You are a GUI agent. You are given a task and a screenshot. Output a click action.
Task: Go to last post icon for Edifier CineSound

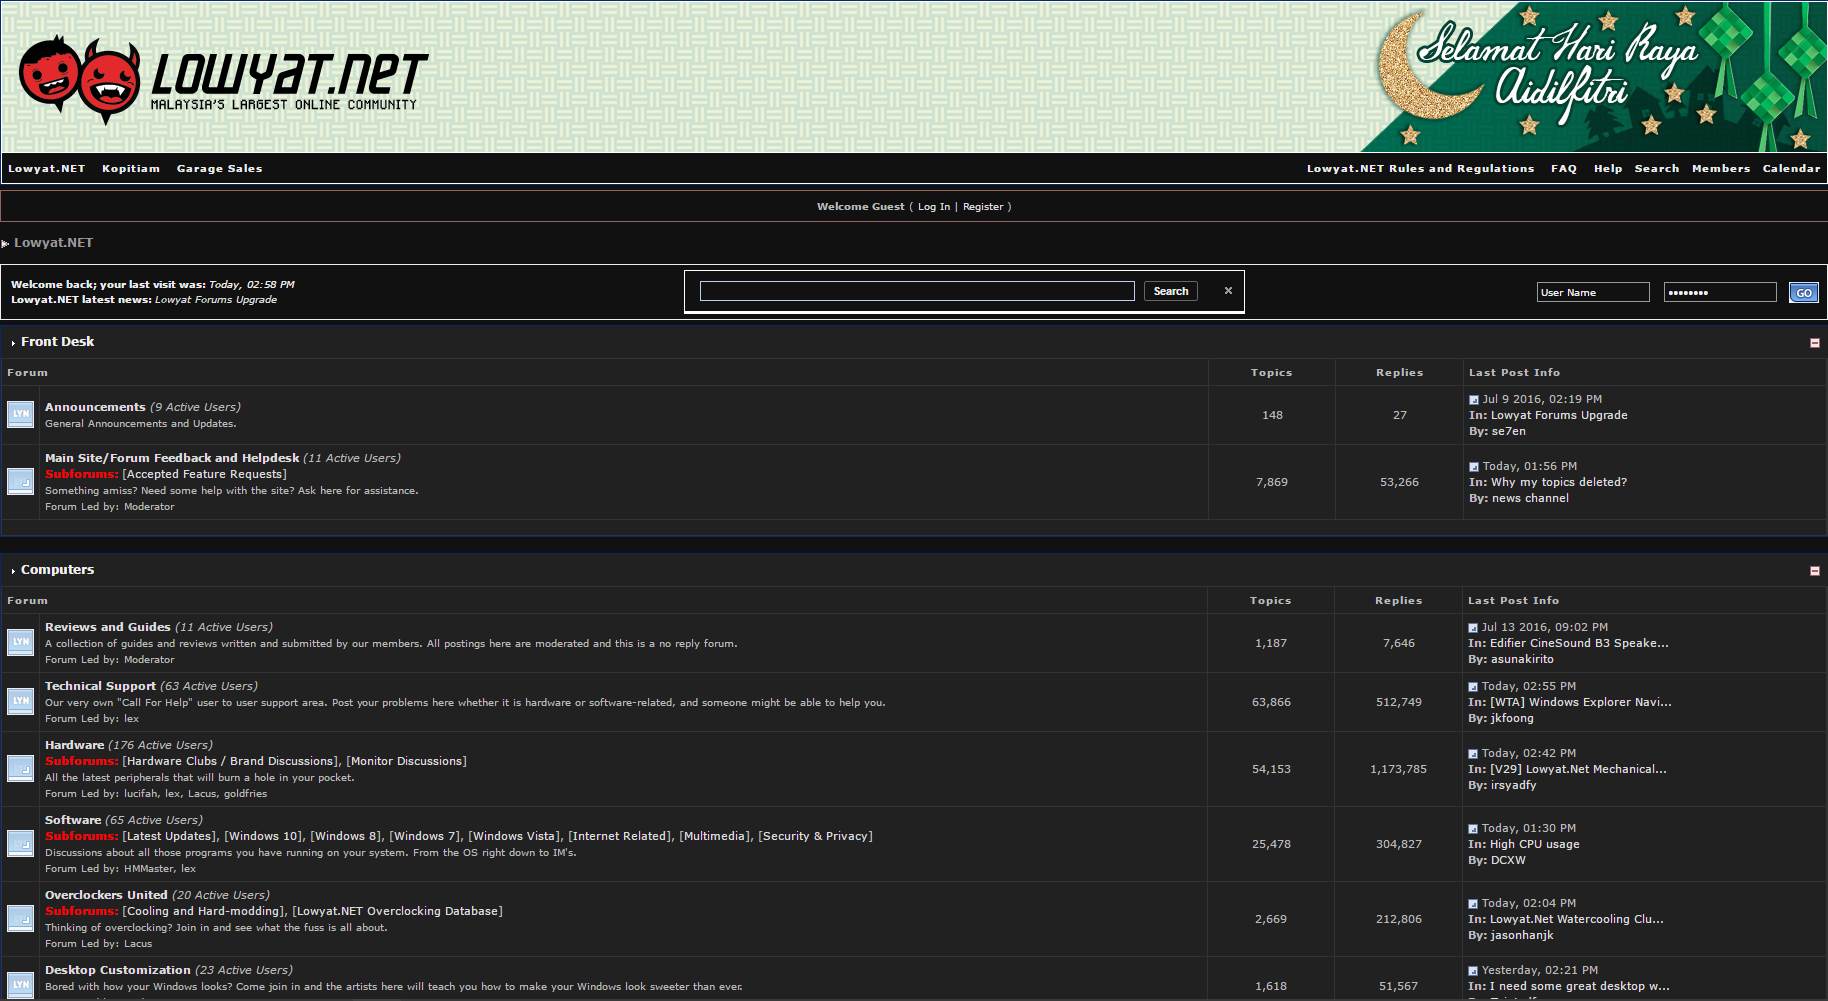point(1473,628)
